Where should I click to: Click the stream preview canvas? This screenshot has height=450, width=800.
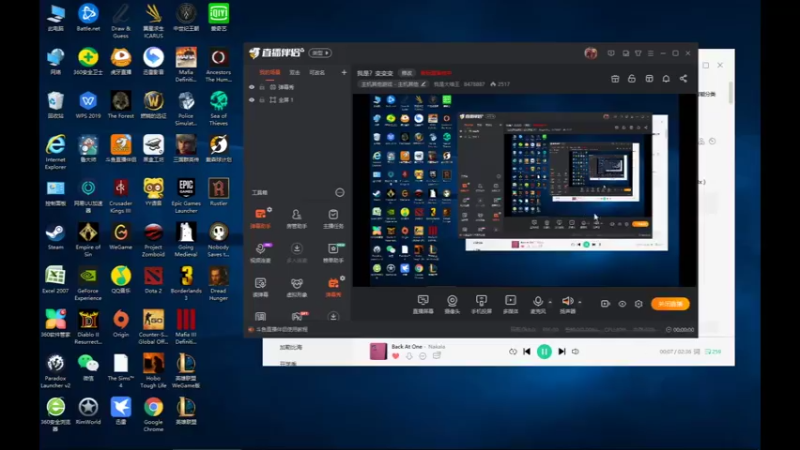click(524, 190)
